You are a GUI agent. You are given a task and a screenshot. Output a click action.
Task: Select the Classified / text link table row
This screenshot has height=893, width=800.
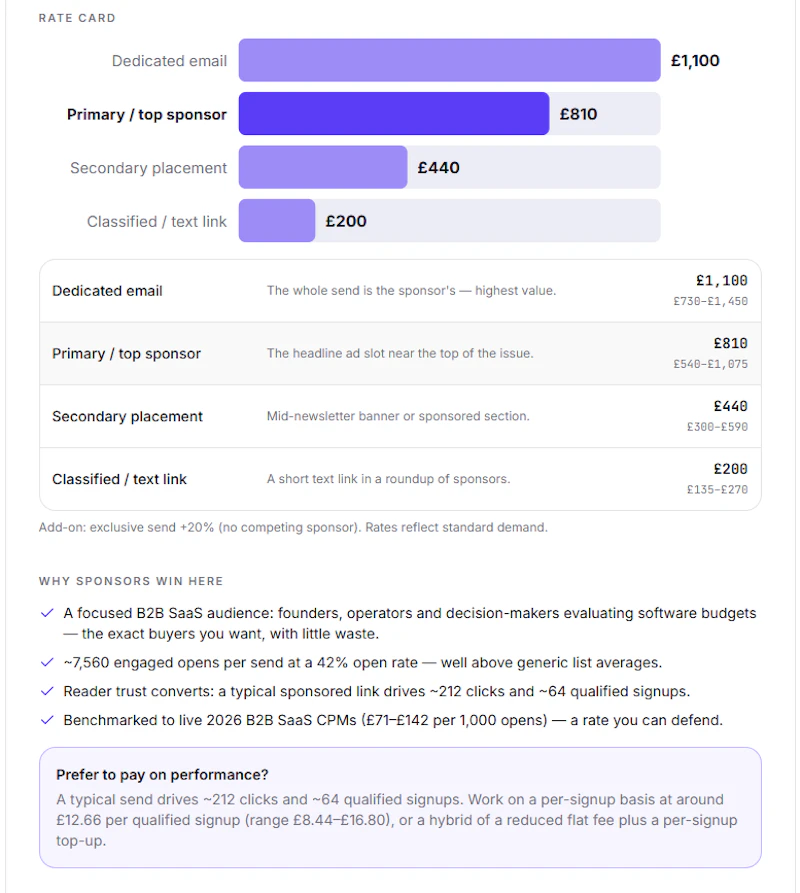coord(400,479)
